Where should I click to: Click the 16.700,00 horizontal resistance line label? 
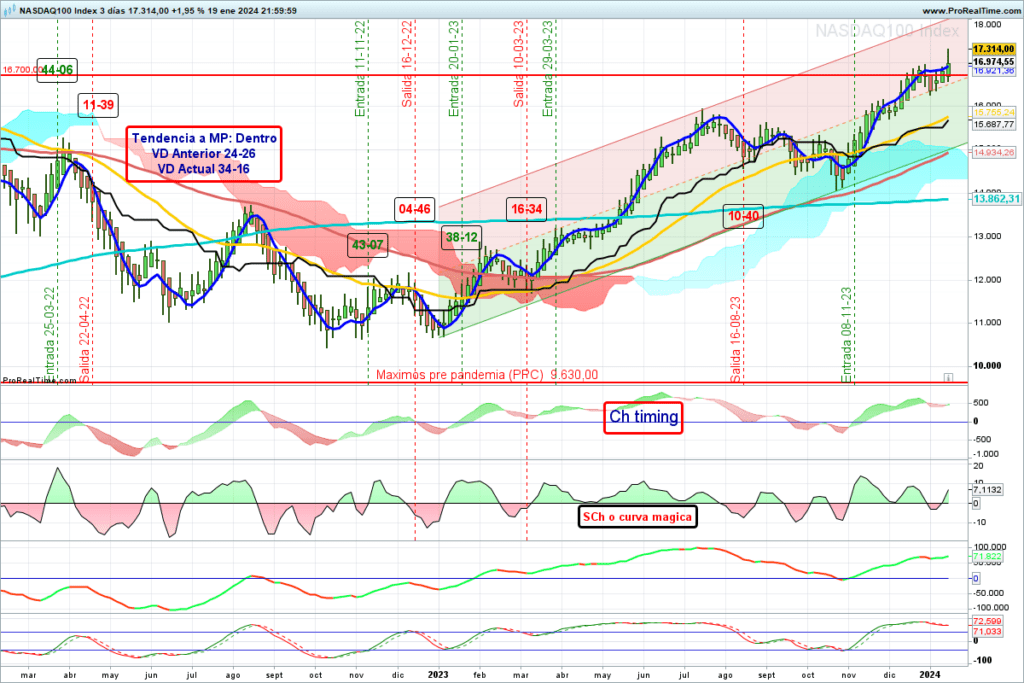click(20, 69)
